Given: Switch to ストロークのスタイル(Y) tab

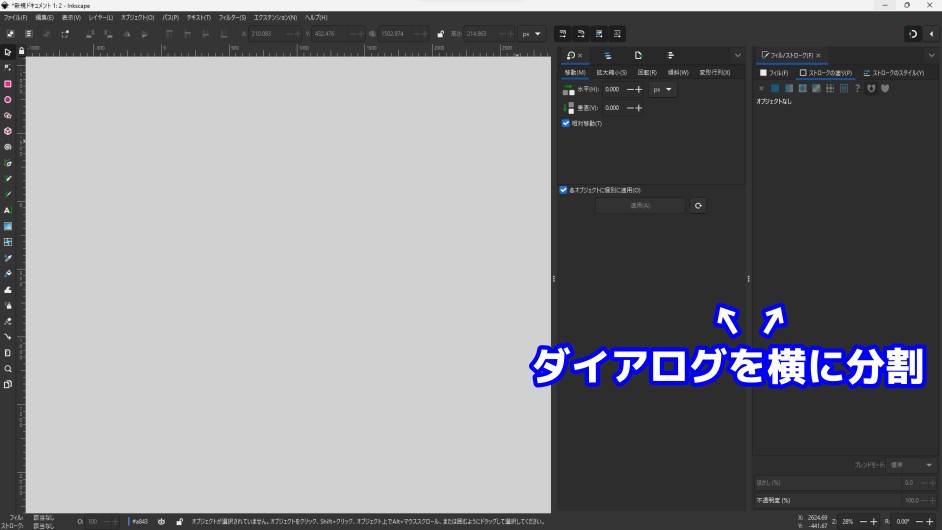Looking at the screenshot, I should click(x=893, y=73).
